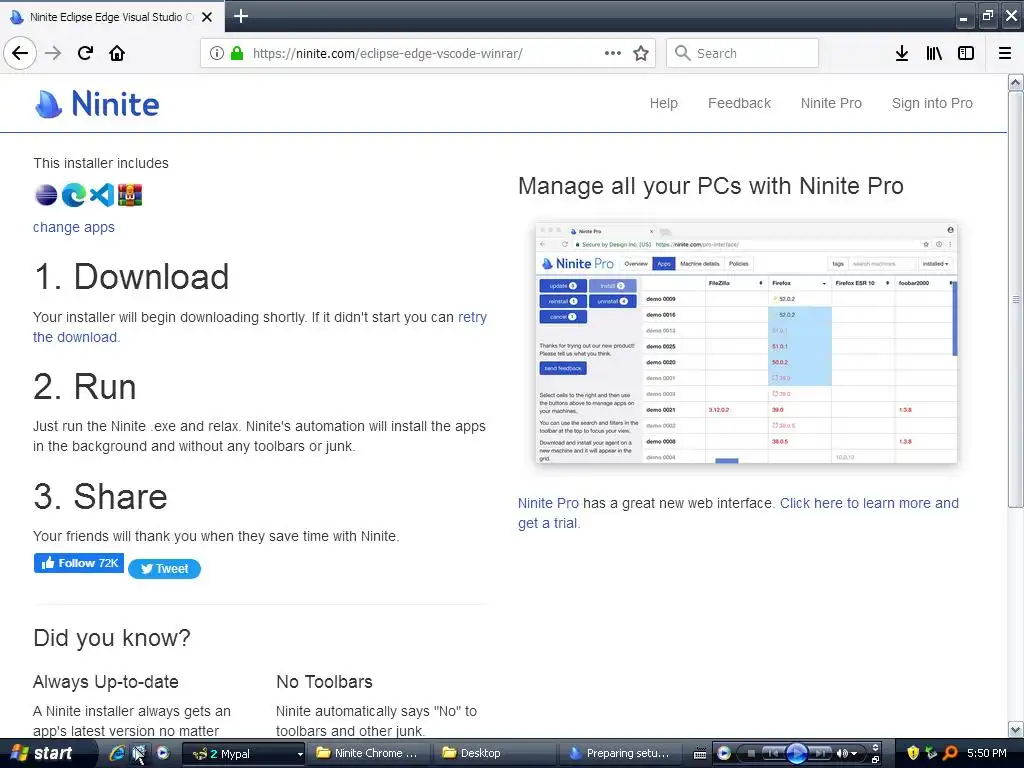1024x768 pixels.
Task: Click the page scrollbar up arrow
Action: (x=1015, y=82)
